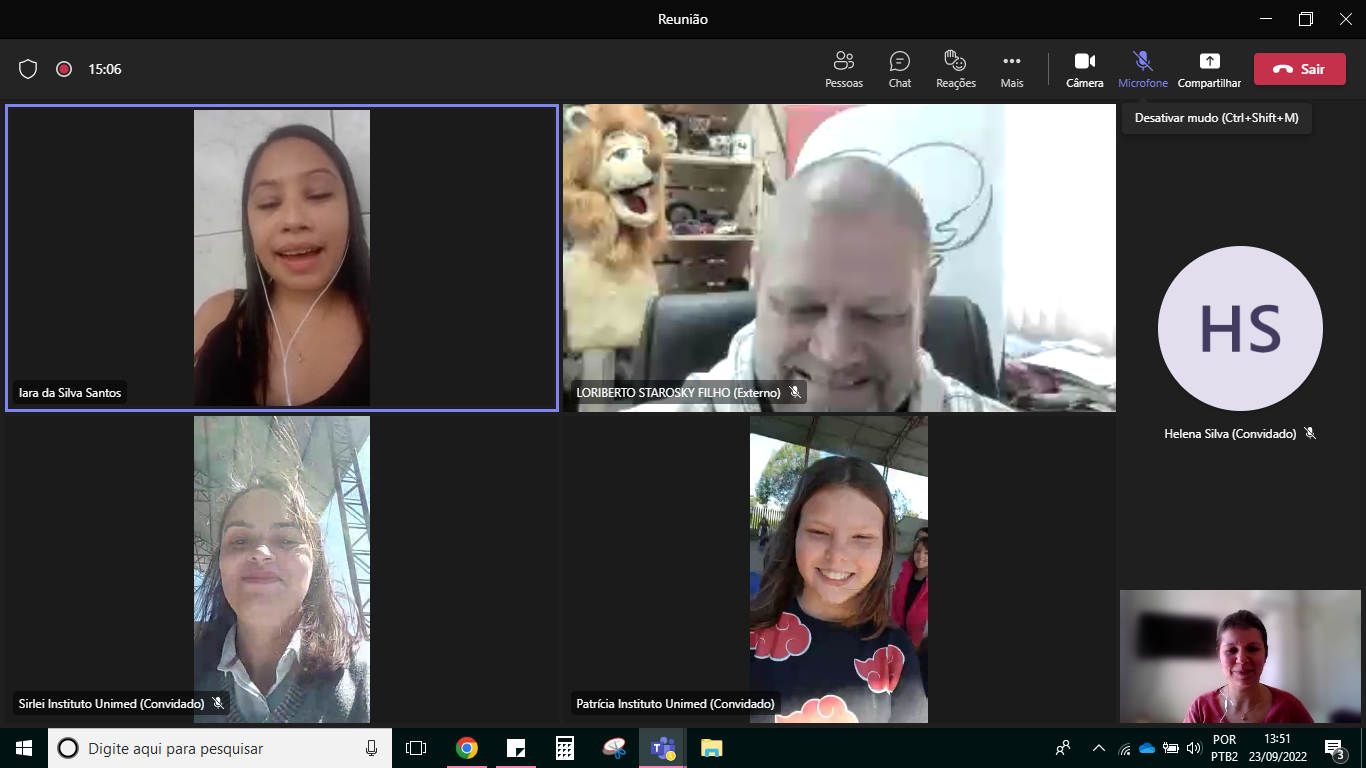Click the OneDrive cloud tray icon
The image size is (1366, 768).
pos(1147,748)
